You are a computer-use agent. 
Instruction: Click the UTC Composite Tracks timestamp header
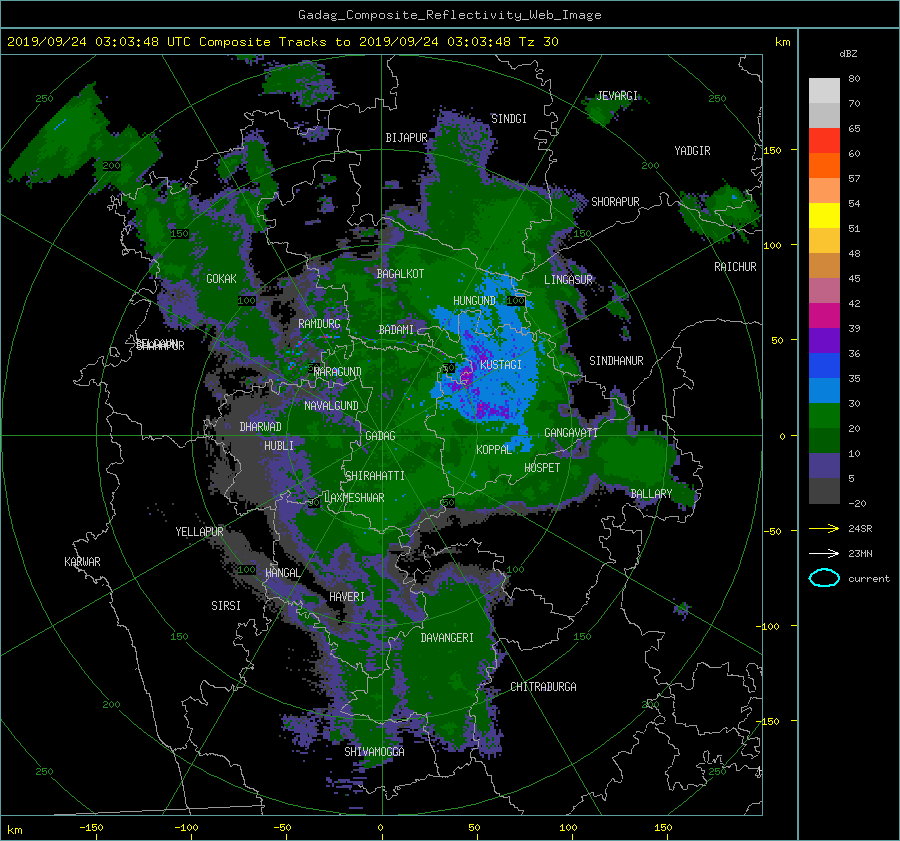pyautogui.click(x=283, y=42)
